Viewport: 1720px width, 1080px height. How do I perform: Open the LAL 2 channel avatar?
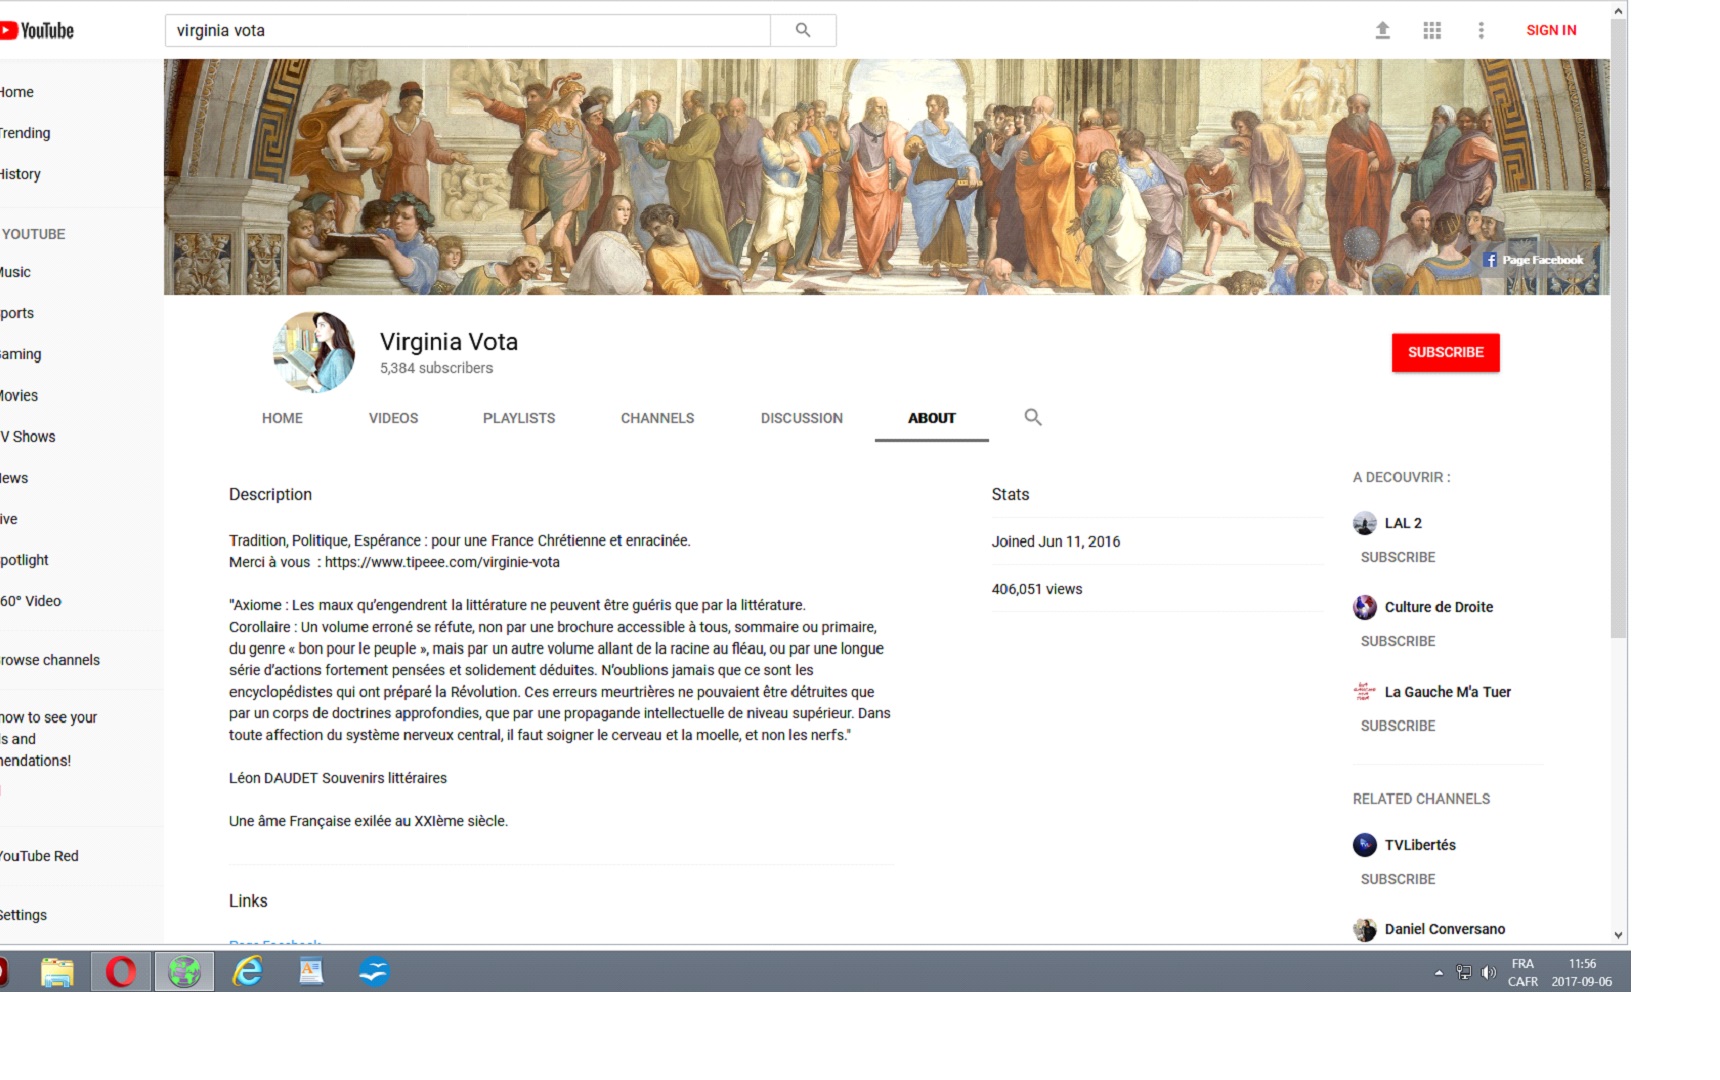point(1365,523)
